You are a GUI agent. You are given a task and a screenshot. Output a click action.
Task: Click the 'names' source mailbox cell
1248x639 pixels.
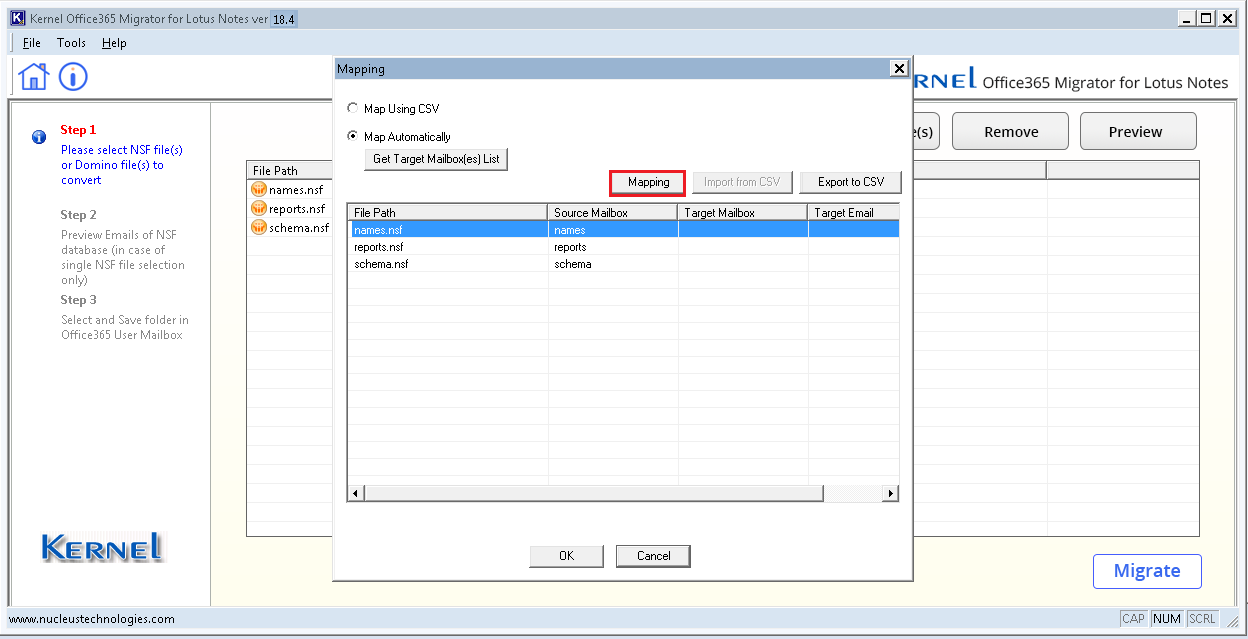pos(613,229)
